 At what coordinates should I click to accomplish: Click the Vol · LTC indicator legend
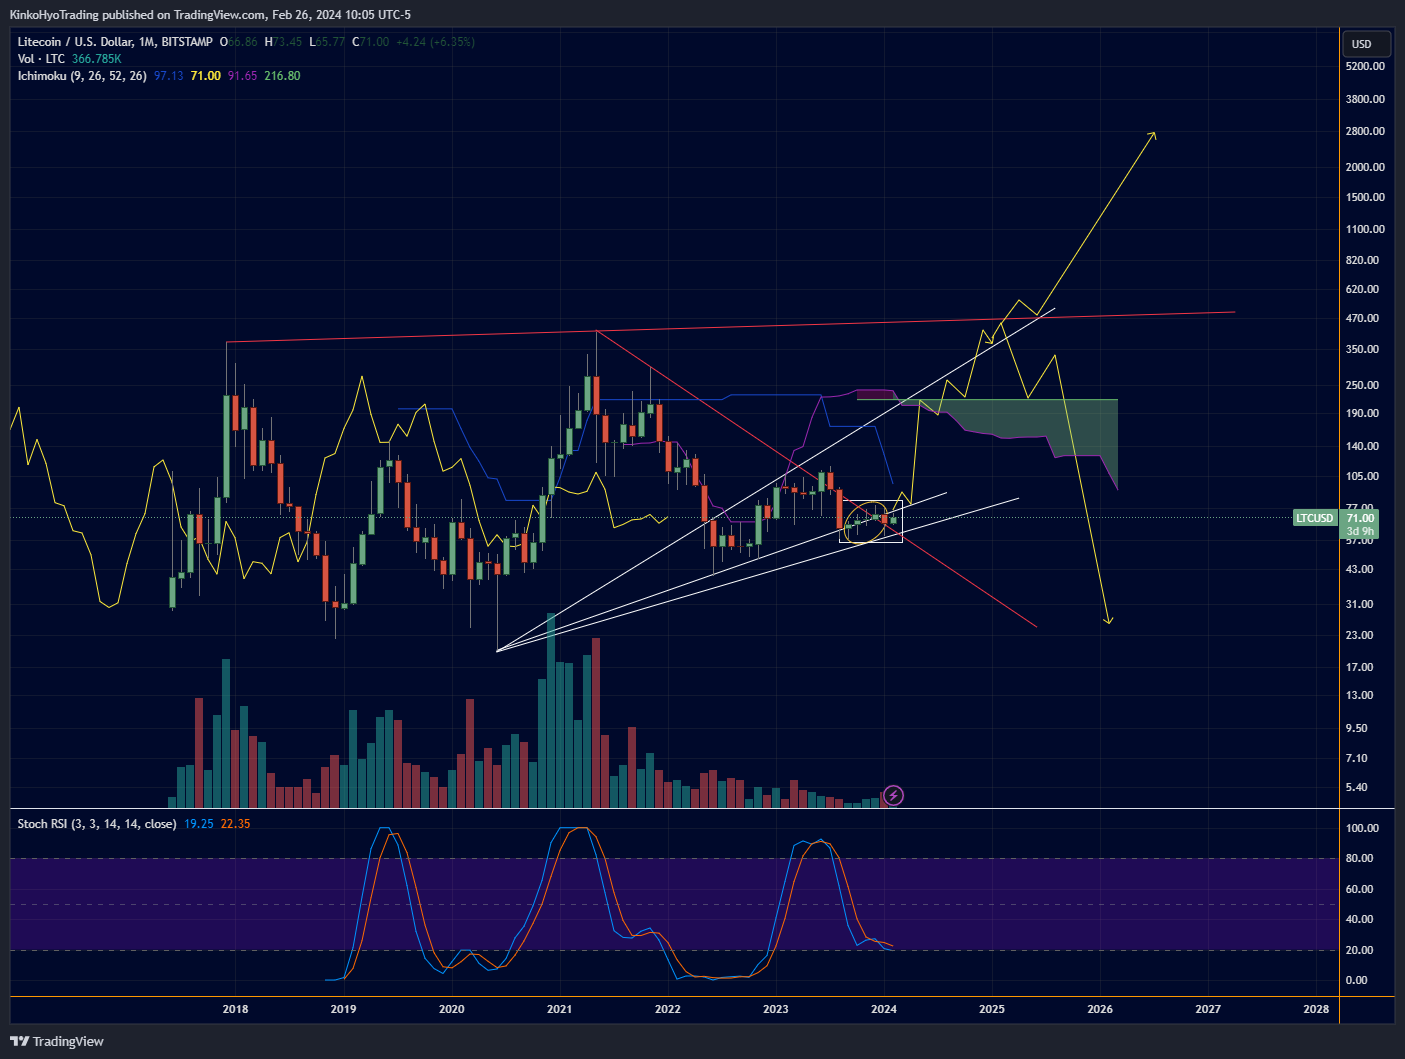41,59
